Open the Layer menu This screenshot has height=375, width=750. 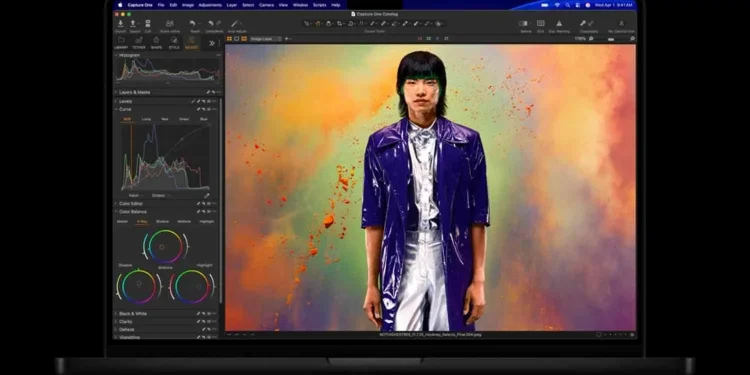coord(232,5)
